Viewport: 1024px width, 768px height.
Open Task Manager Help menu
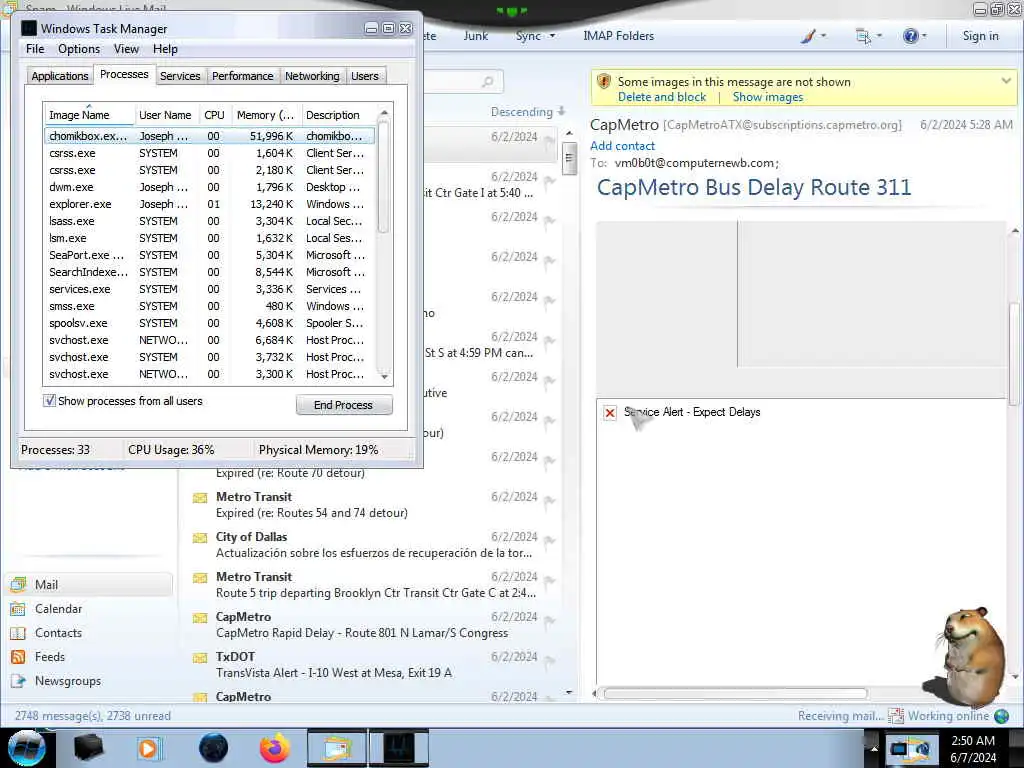click(x=165, y=49)
